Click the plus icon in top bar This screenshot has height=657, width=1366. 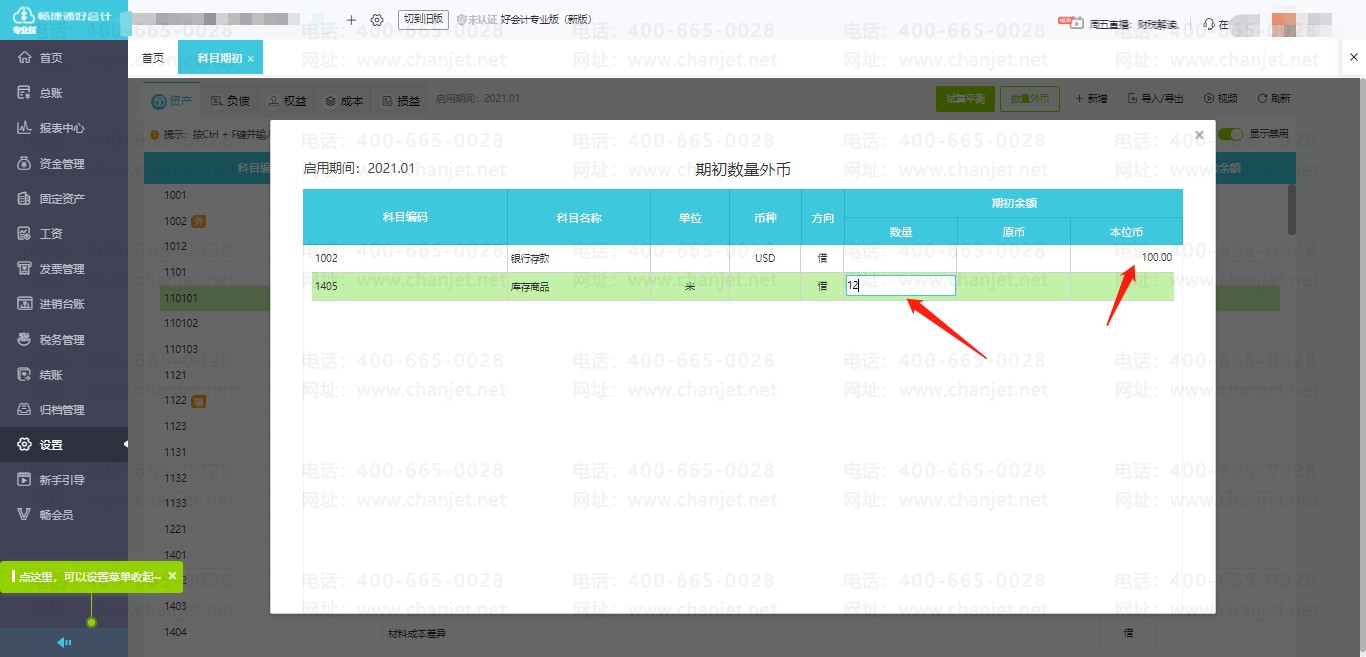pyautogui.click(x=351, y=20)
